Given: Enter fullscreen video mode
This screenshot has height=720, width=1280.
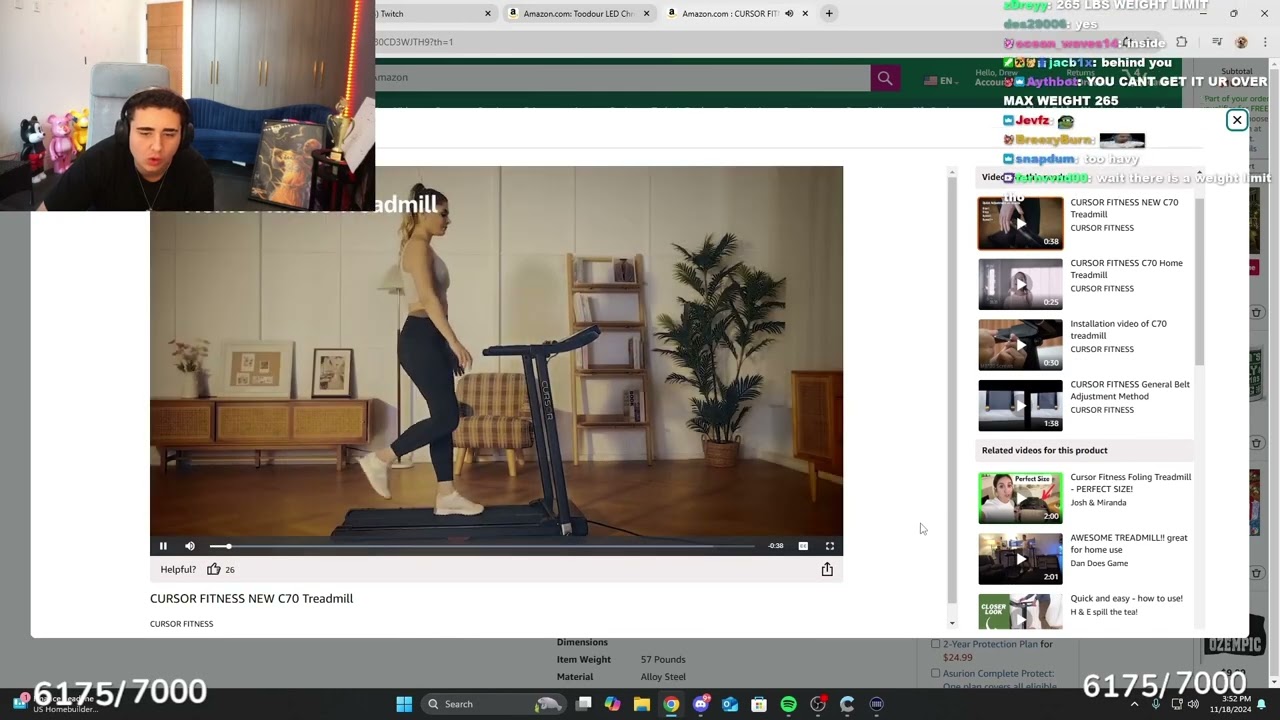Looking at the screenshot, I should tap(830, 546).
